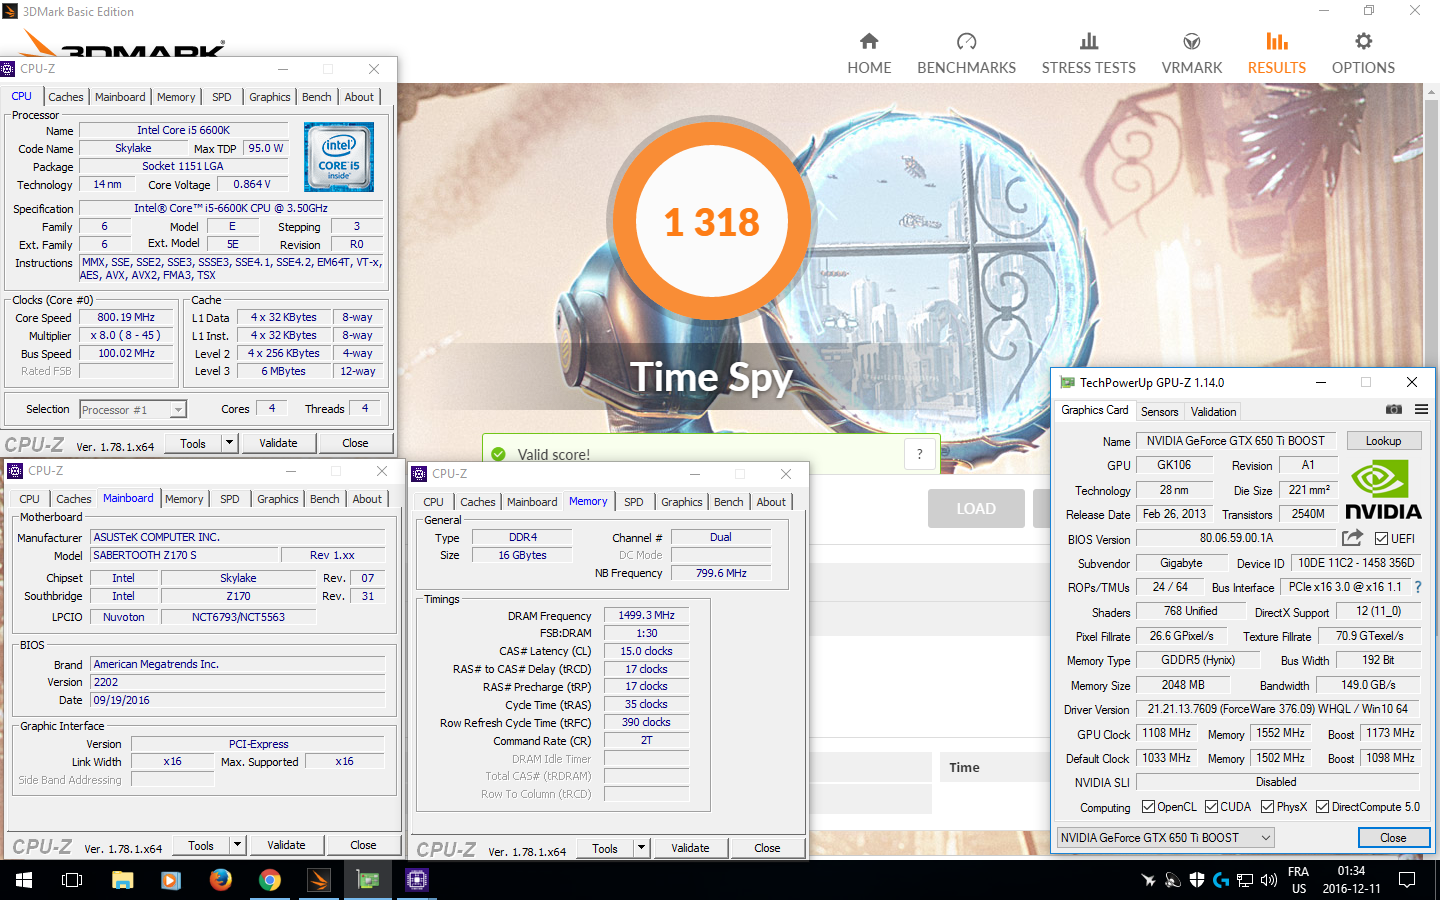This screenshot has width=1440, height=900.
Task: Click the Driver Version field in GPU-Z
Action: coord(1278,709)
